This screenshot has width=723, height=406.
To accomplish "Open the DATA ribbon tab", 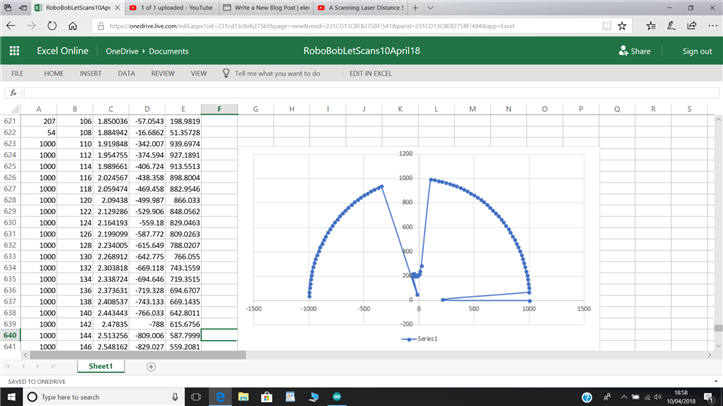I will (x=126, y=73).
